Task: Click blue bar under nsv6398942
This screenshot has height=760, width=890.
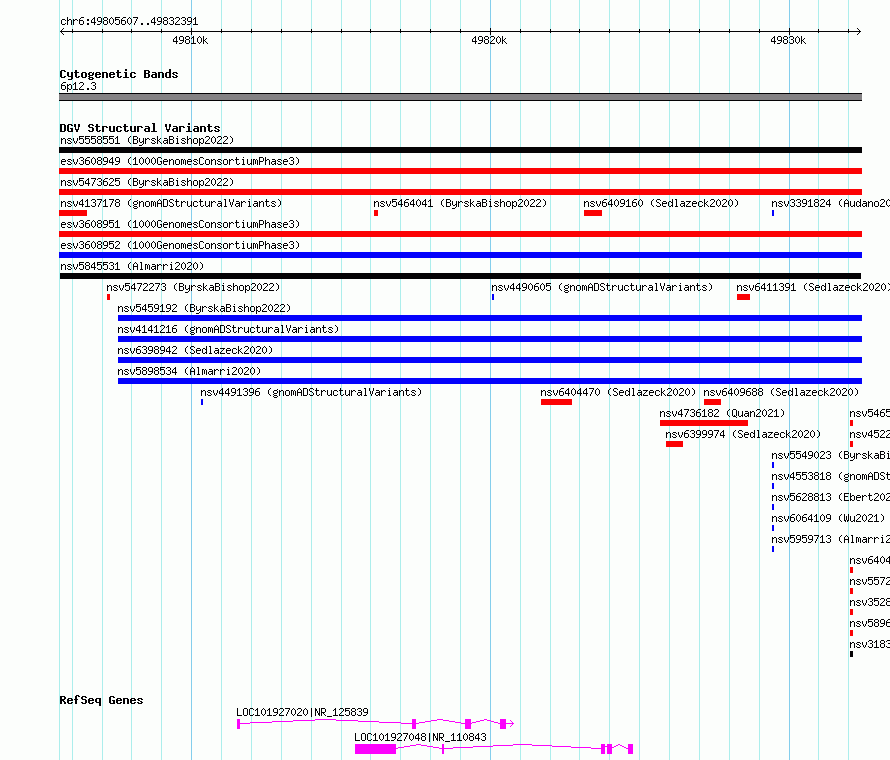Action: pyautogui.click(x=490, y=360)
